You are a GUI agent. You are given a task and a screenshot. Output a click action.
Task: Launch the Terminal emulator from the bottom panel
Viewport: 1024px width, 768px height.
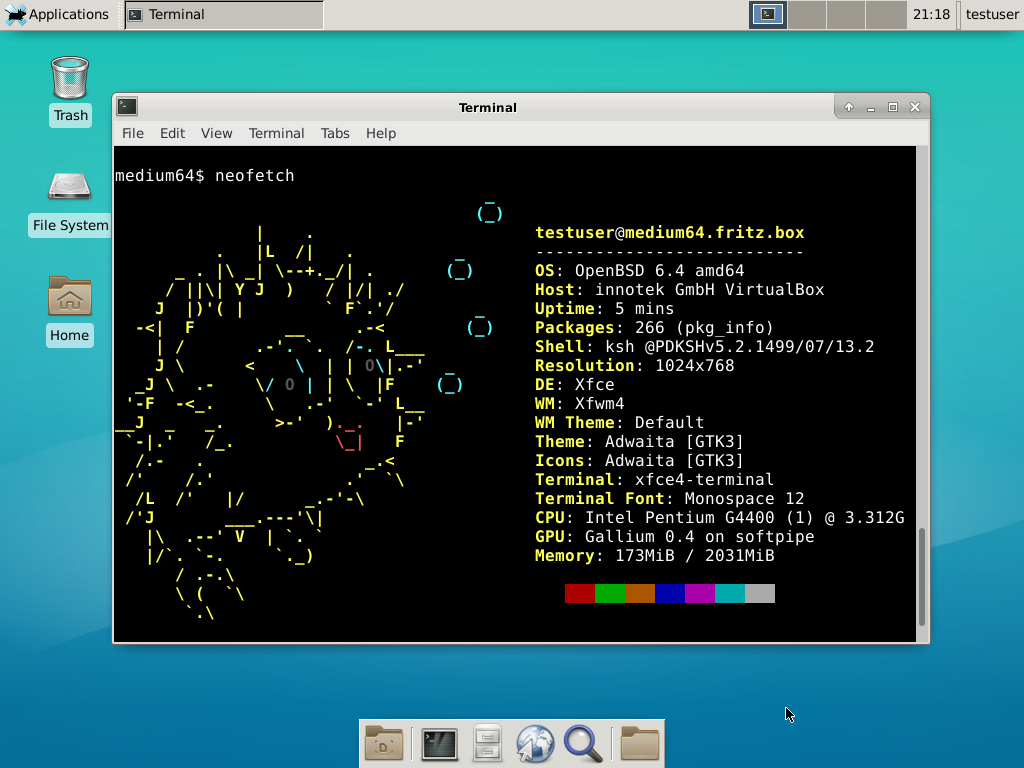(439, 743)
